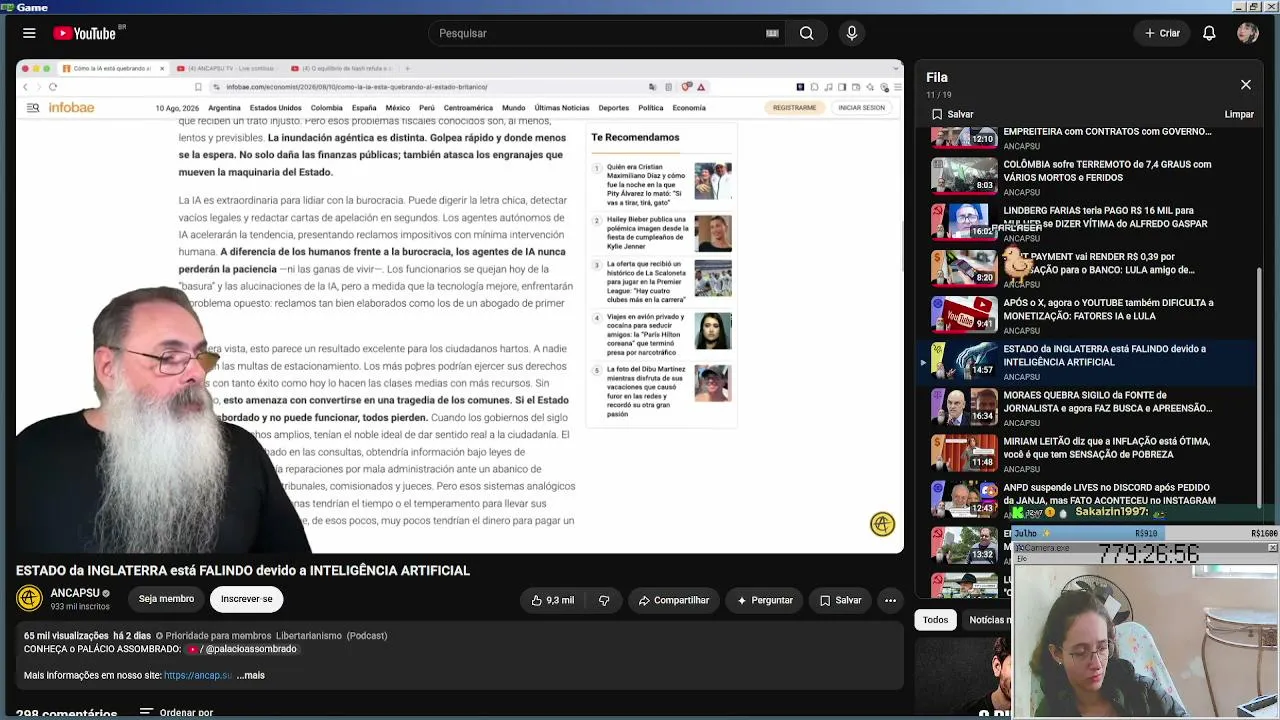Dislike the video with thumbs-down
The image size is (1280, 720).
(x=604, y=600)
